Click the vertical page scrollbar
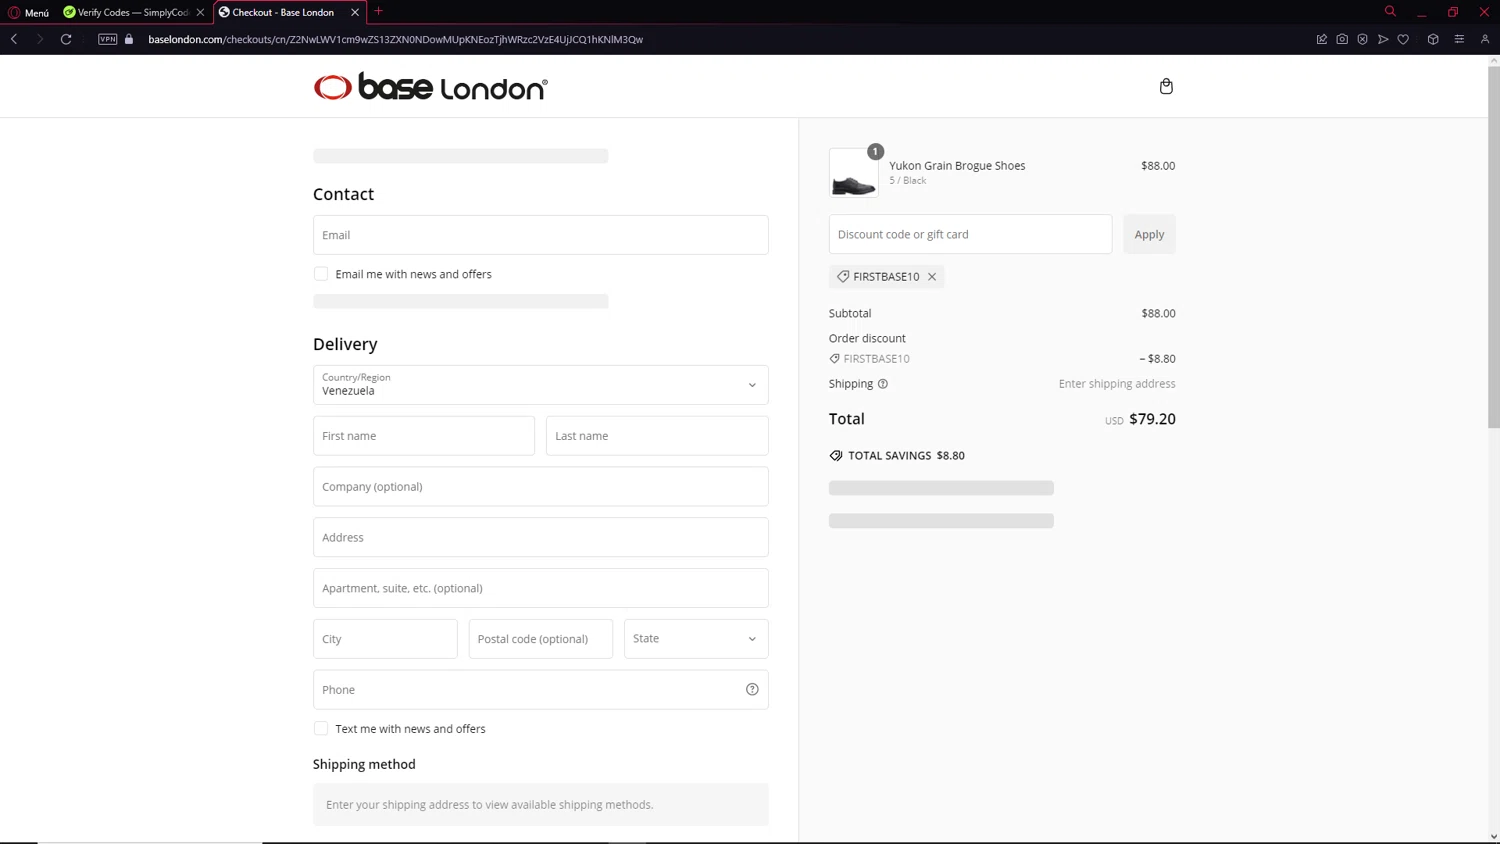 click(x=1494, y=247)
